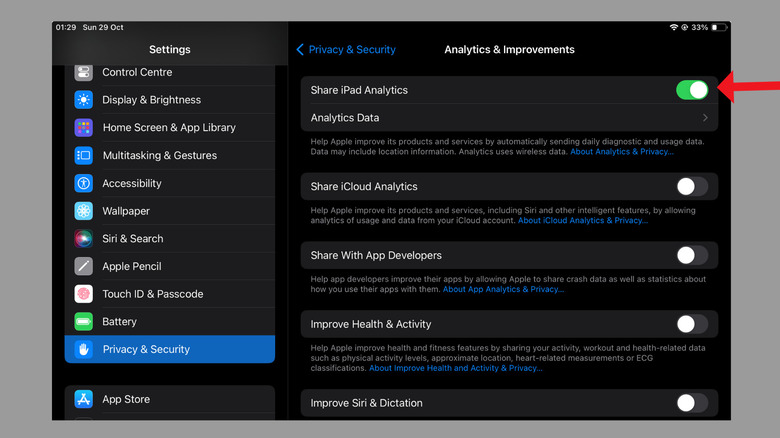
Task: Tap the Siri & Search icon
Action: [x=84, y=238]
